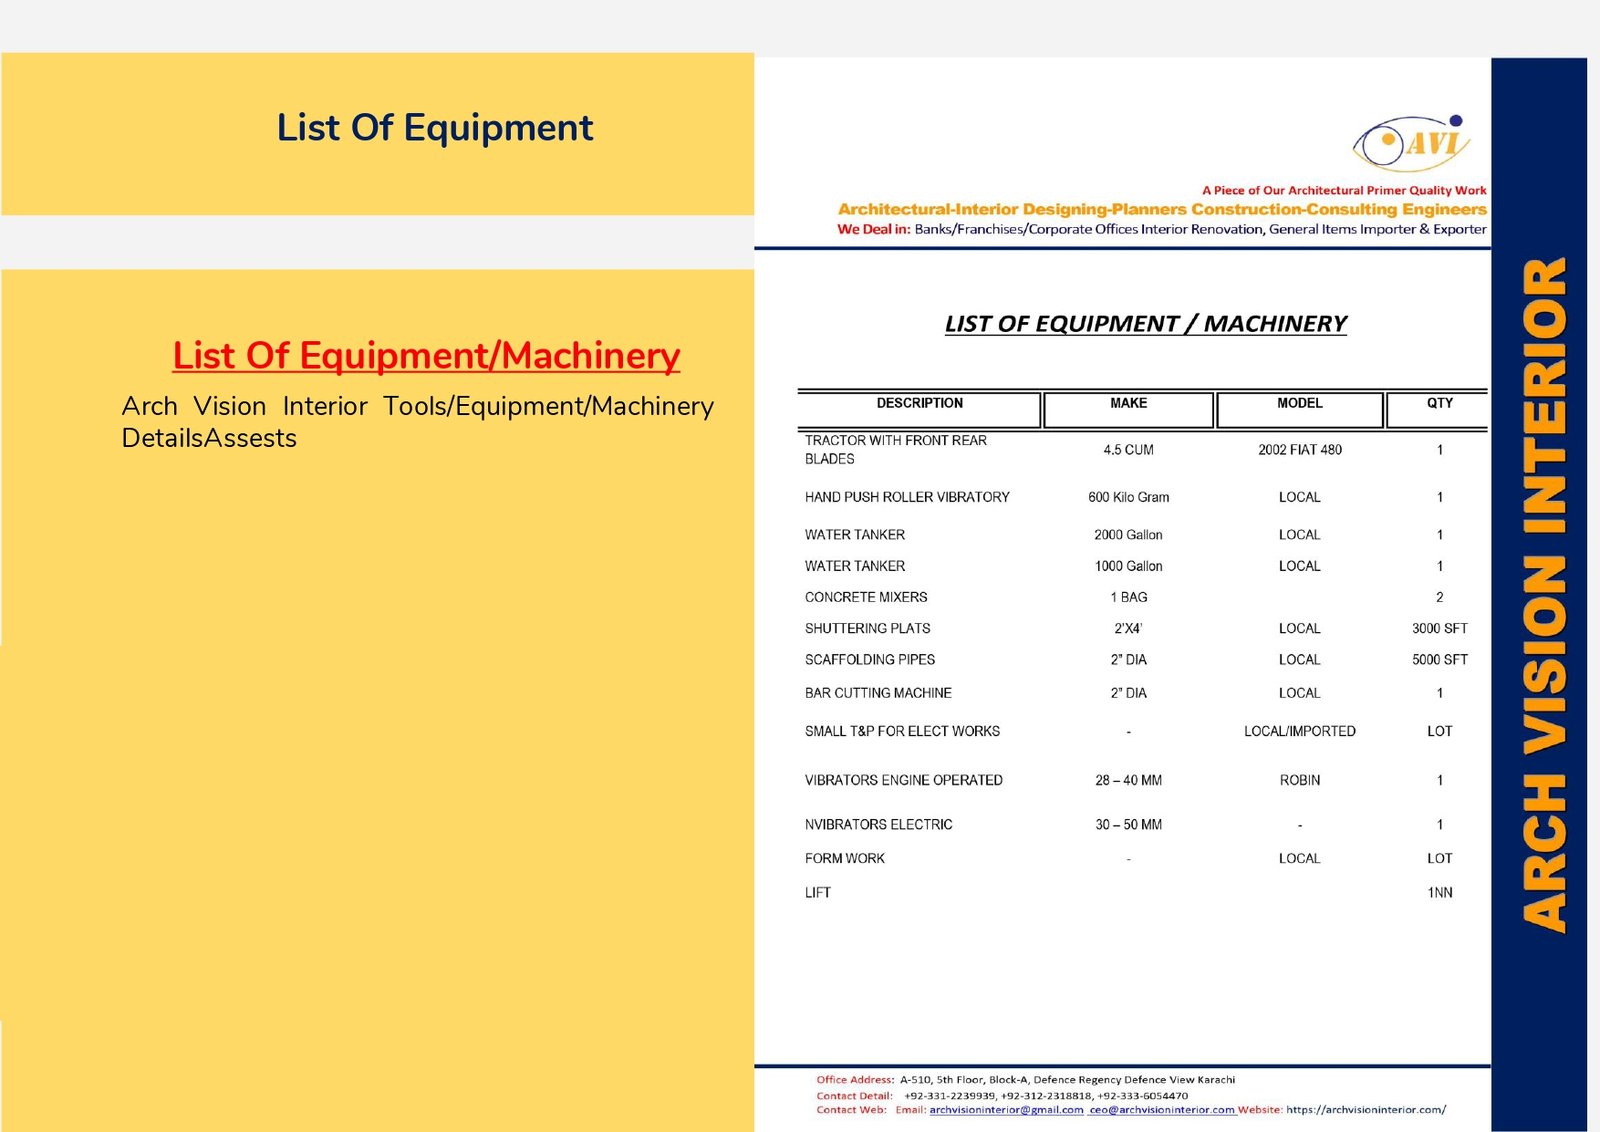Click the 'LIST OF EQUIPMENT / MACHINERY' document title

coord(1146,324)
